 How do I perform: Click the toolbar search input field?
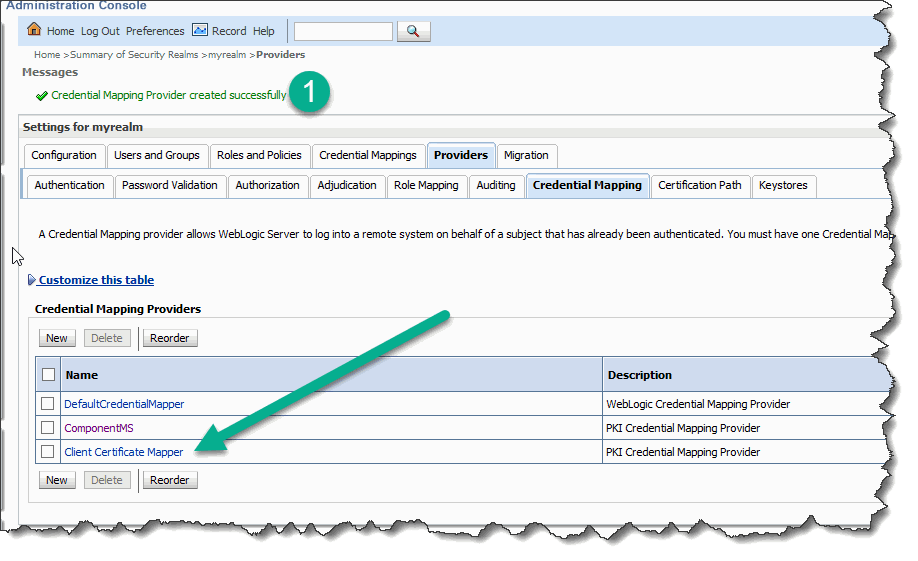click(343, 32)
